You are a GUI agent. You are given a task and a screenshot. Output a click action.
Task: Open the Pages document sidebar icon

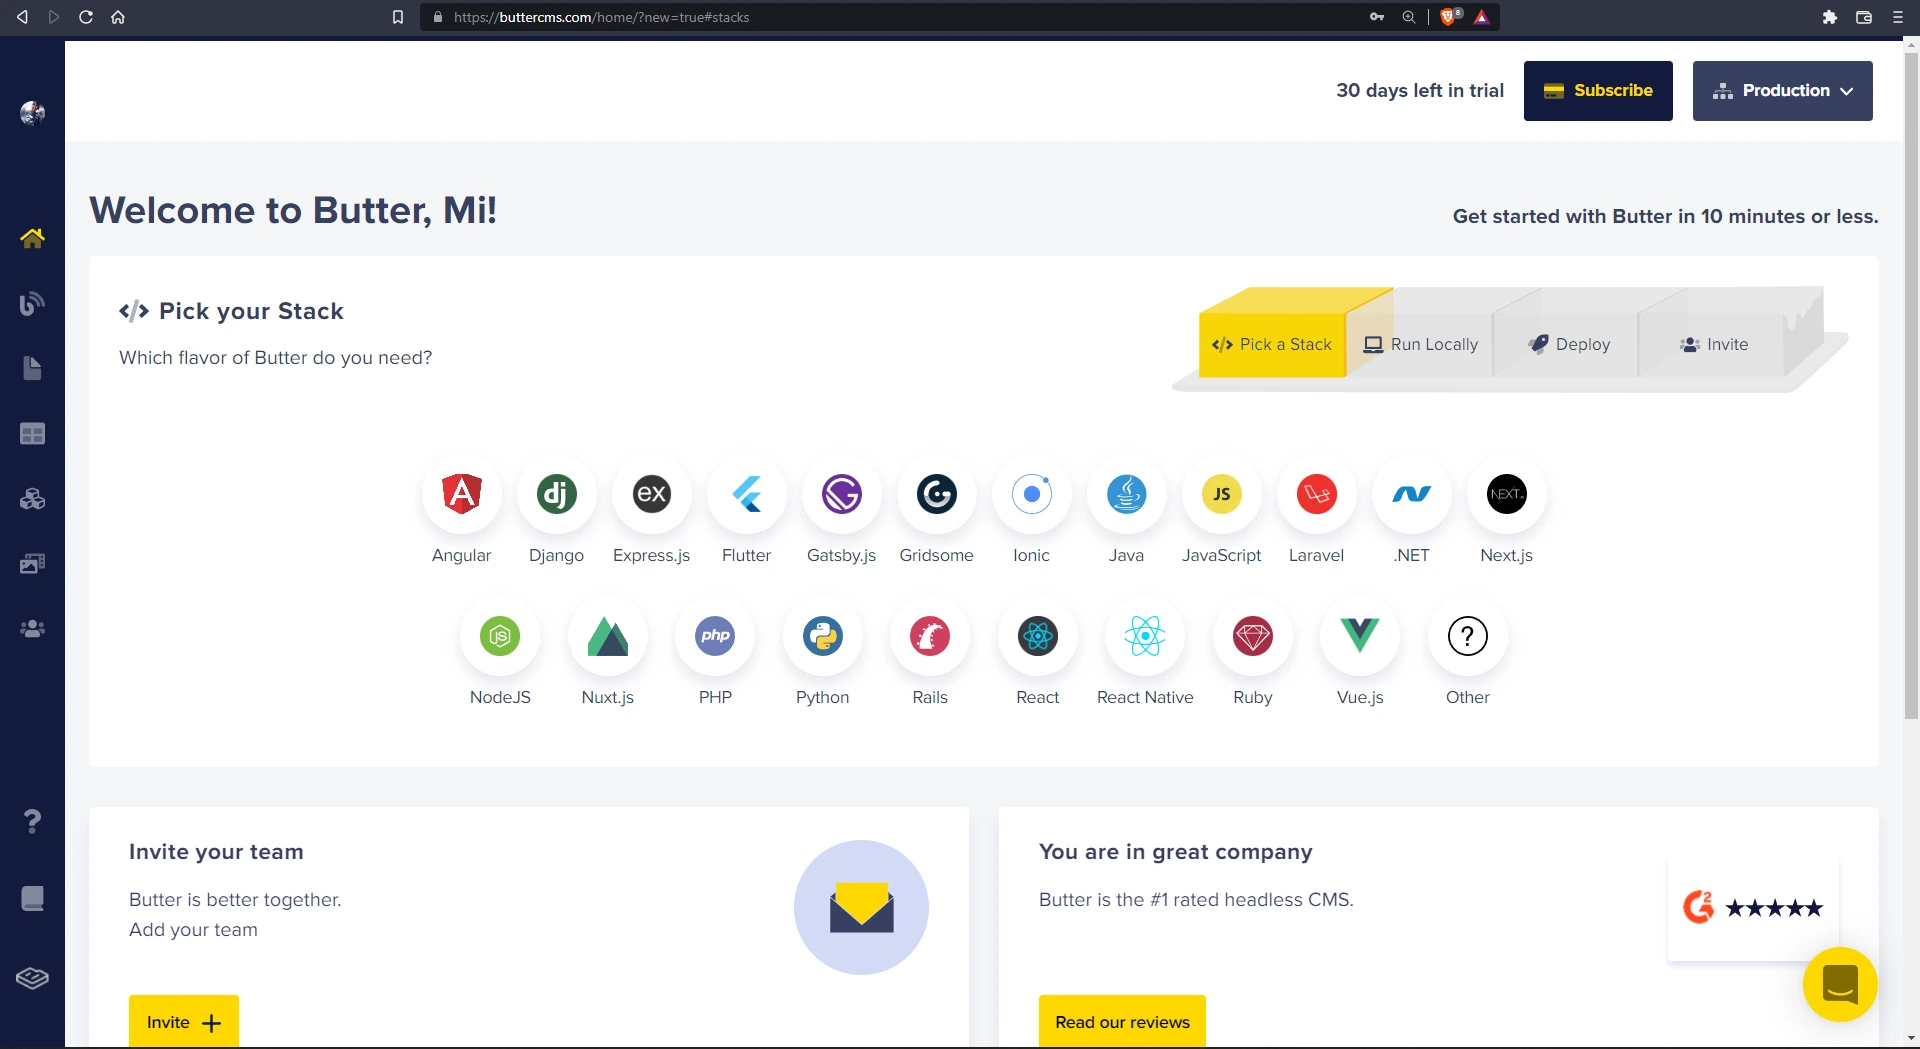32,368
